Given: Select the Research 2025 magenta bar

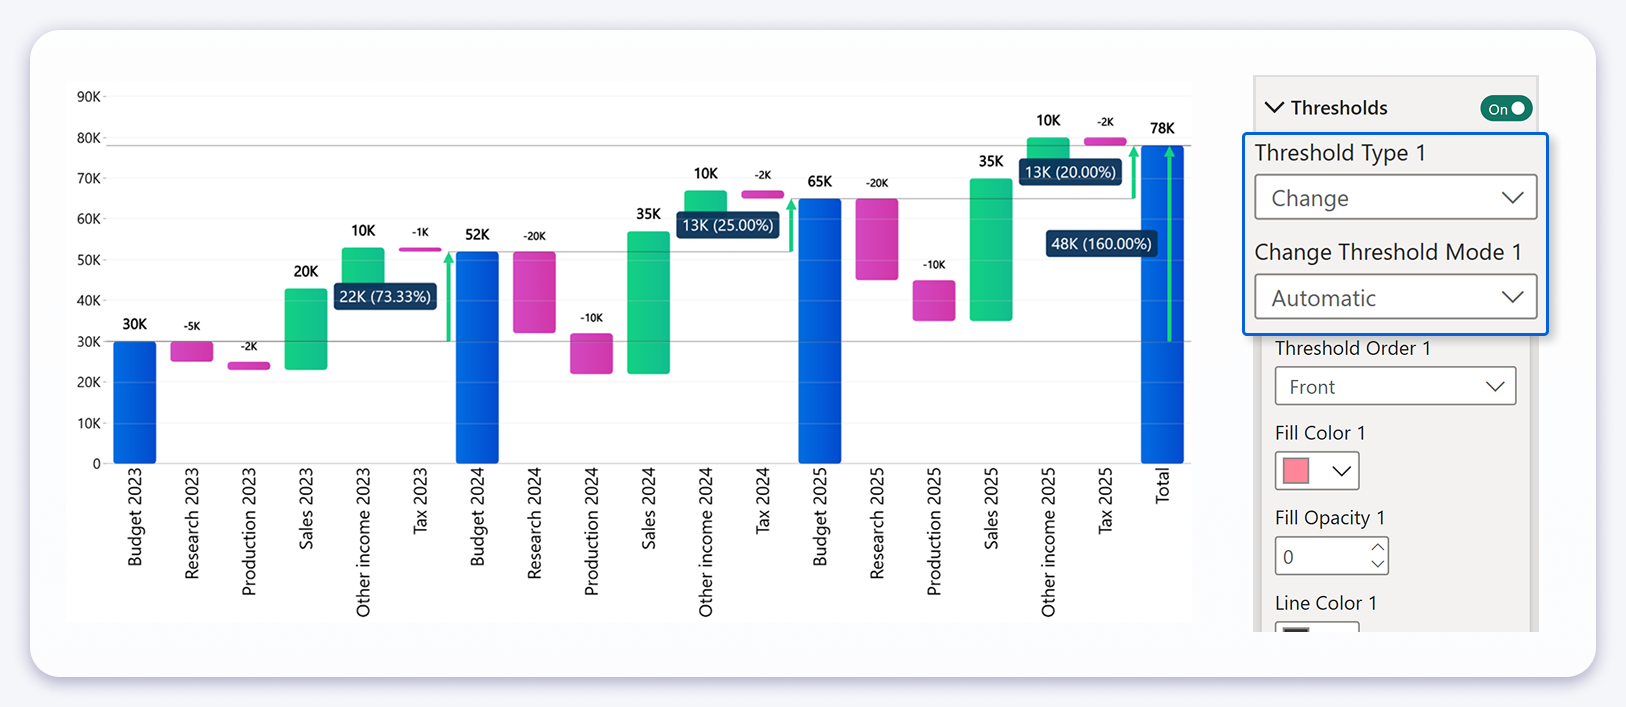Looking at the screenshot, I should pyautogui.click(x=877, y=239).
